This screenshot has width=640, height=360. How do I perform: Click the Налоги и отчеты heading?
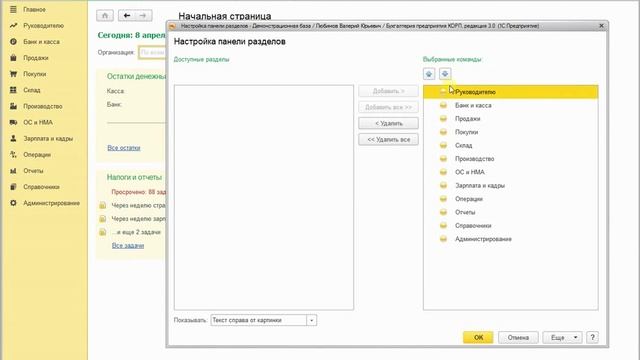click(134, 177)
